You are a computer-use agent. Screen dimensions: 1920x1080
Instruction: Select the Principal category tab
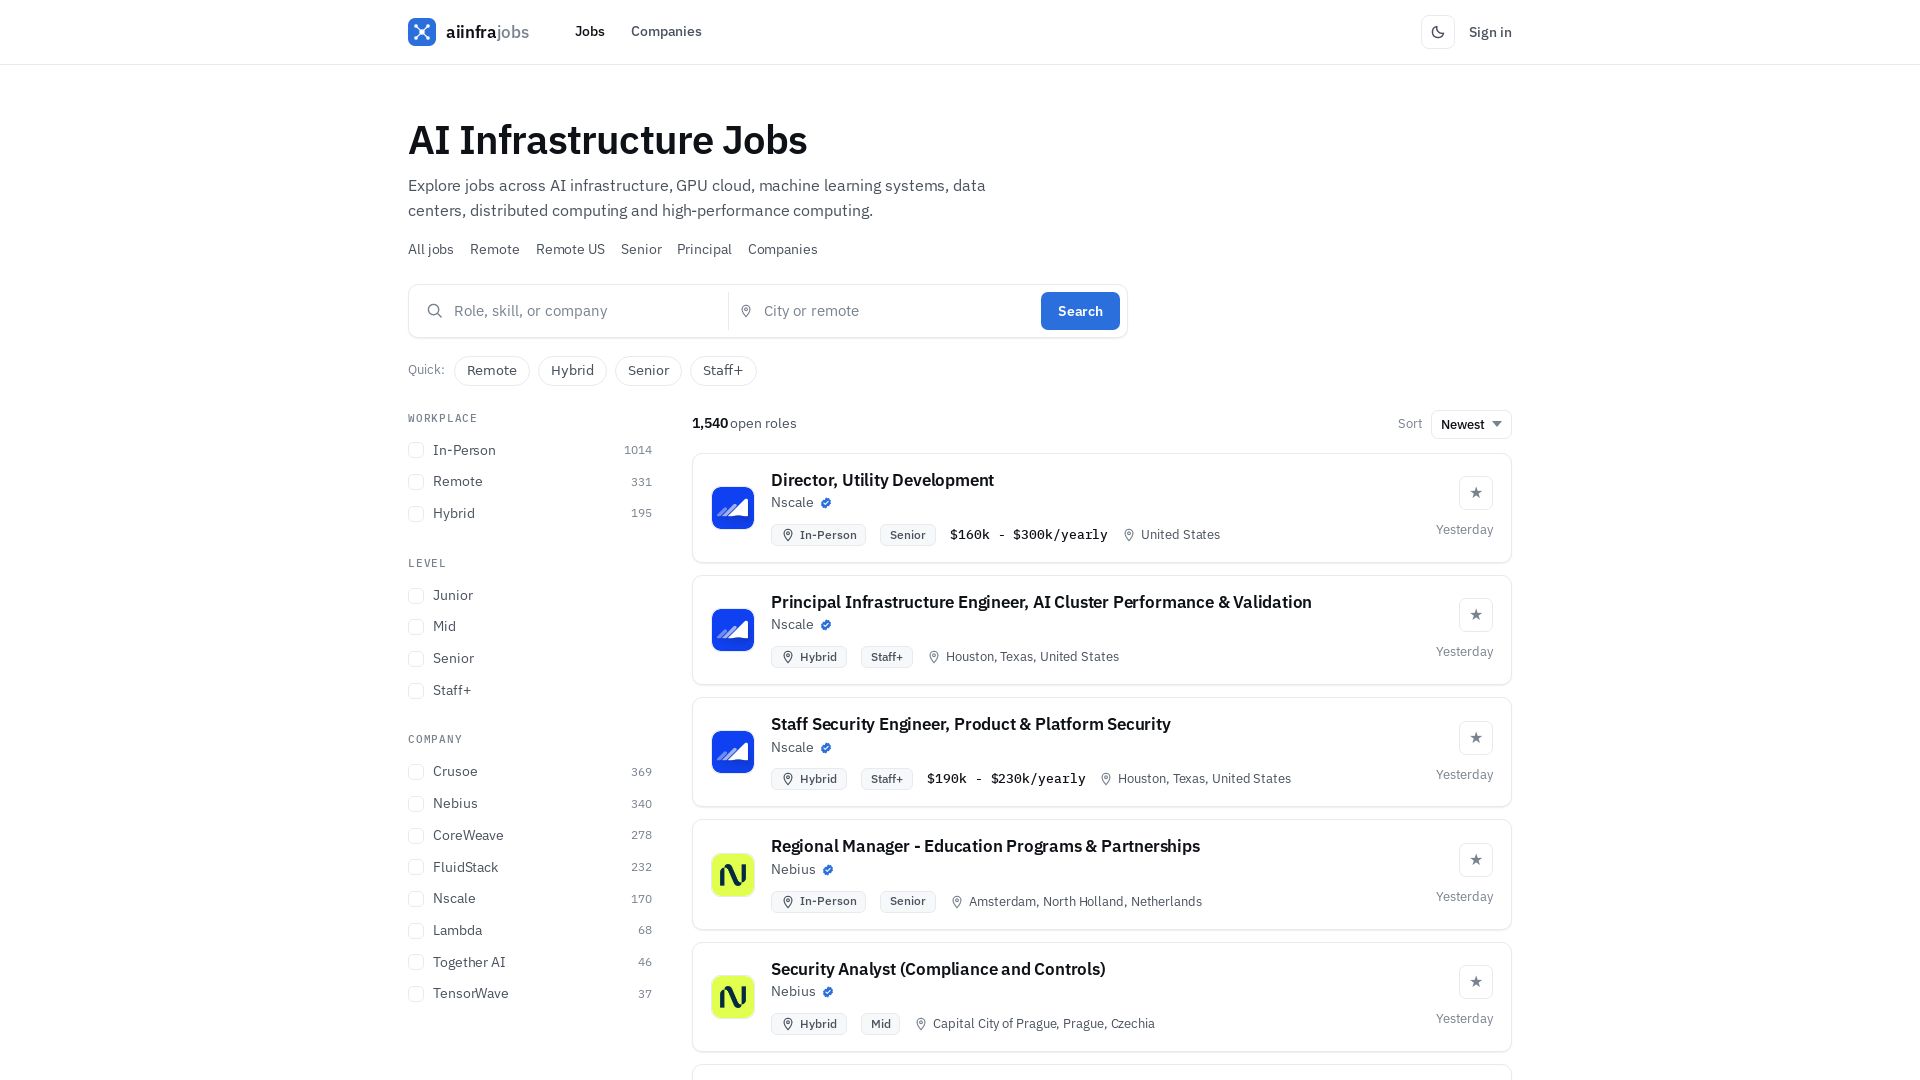(x=704, y=250)
